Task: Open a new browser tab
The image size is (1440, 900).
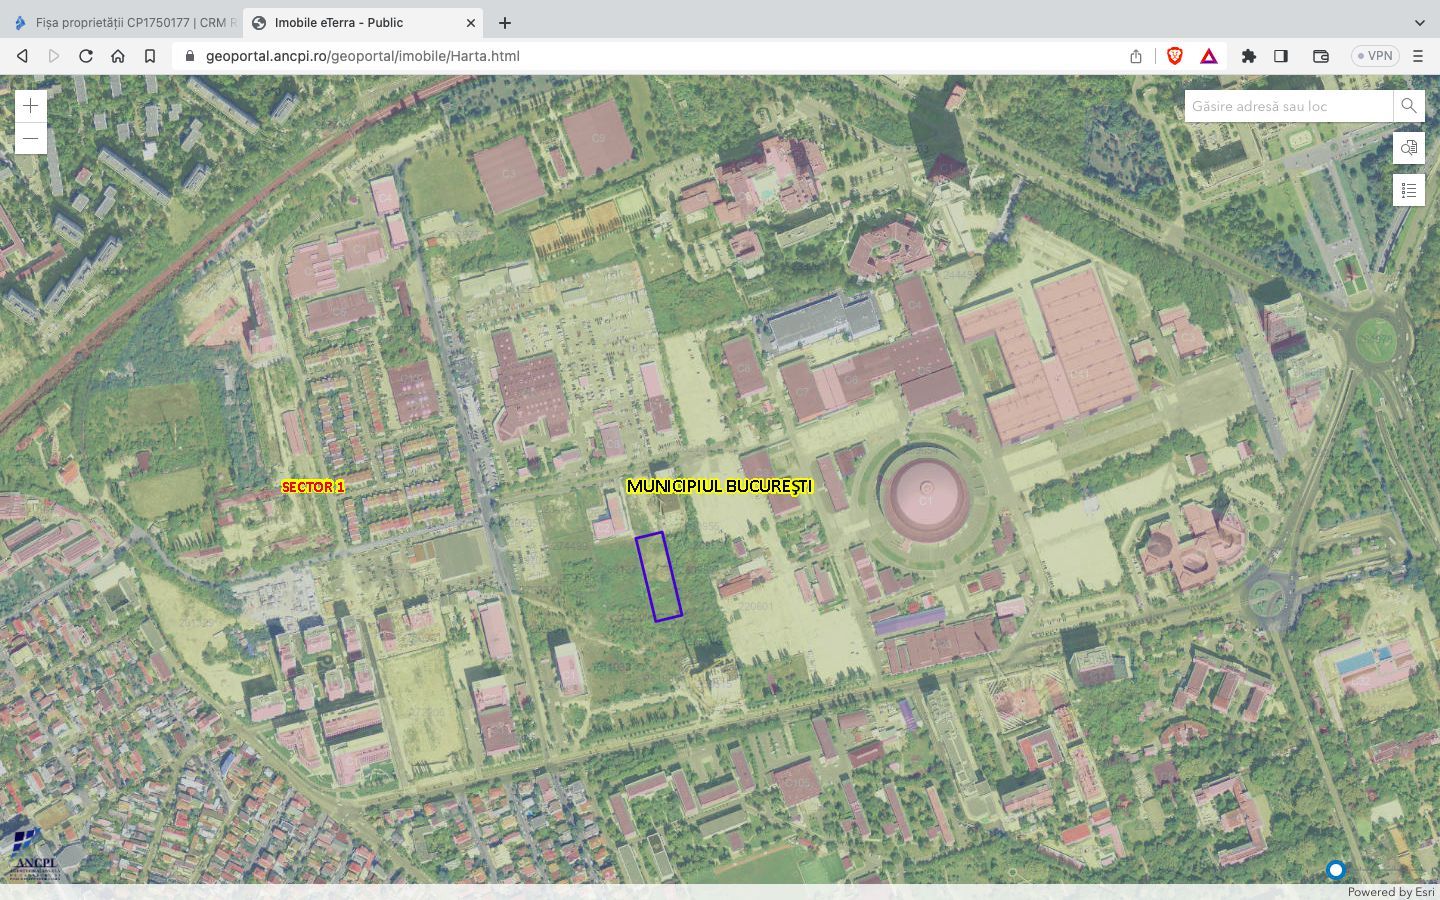Action: tap(505, 22)
